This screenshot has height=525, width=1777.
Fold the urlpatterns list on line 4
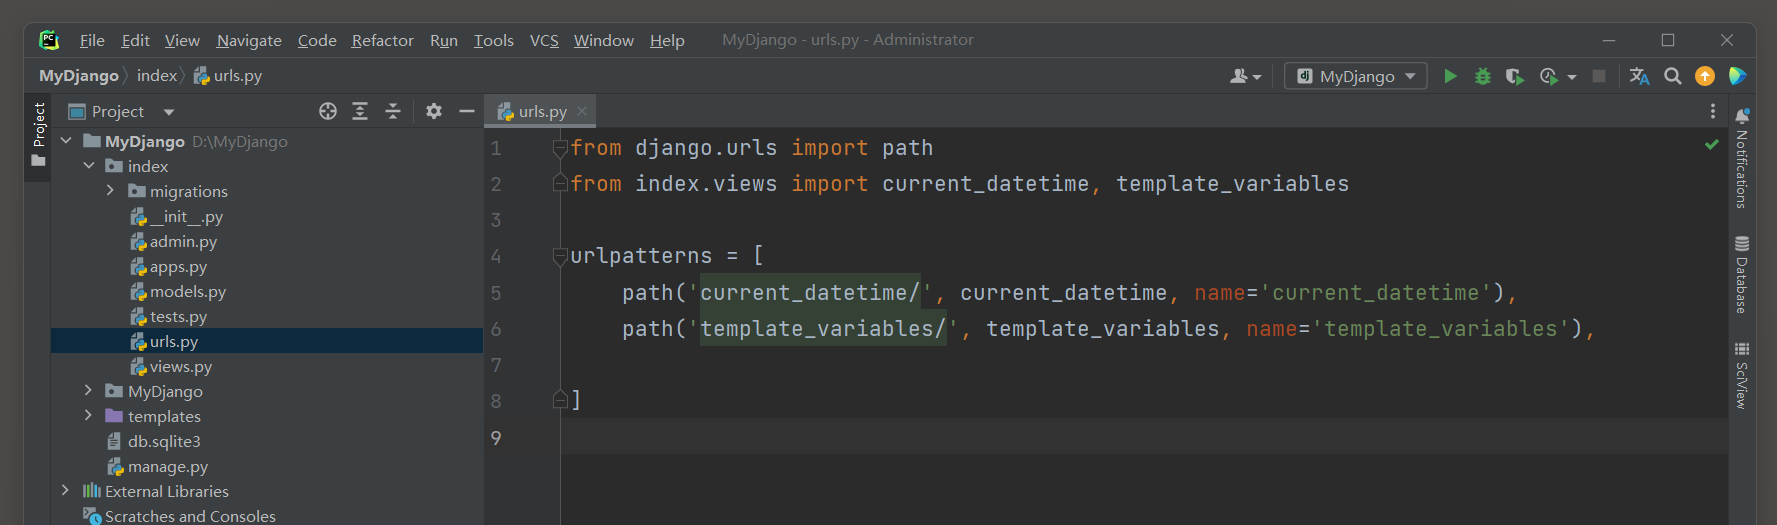[x=560, y=257]
